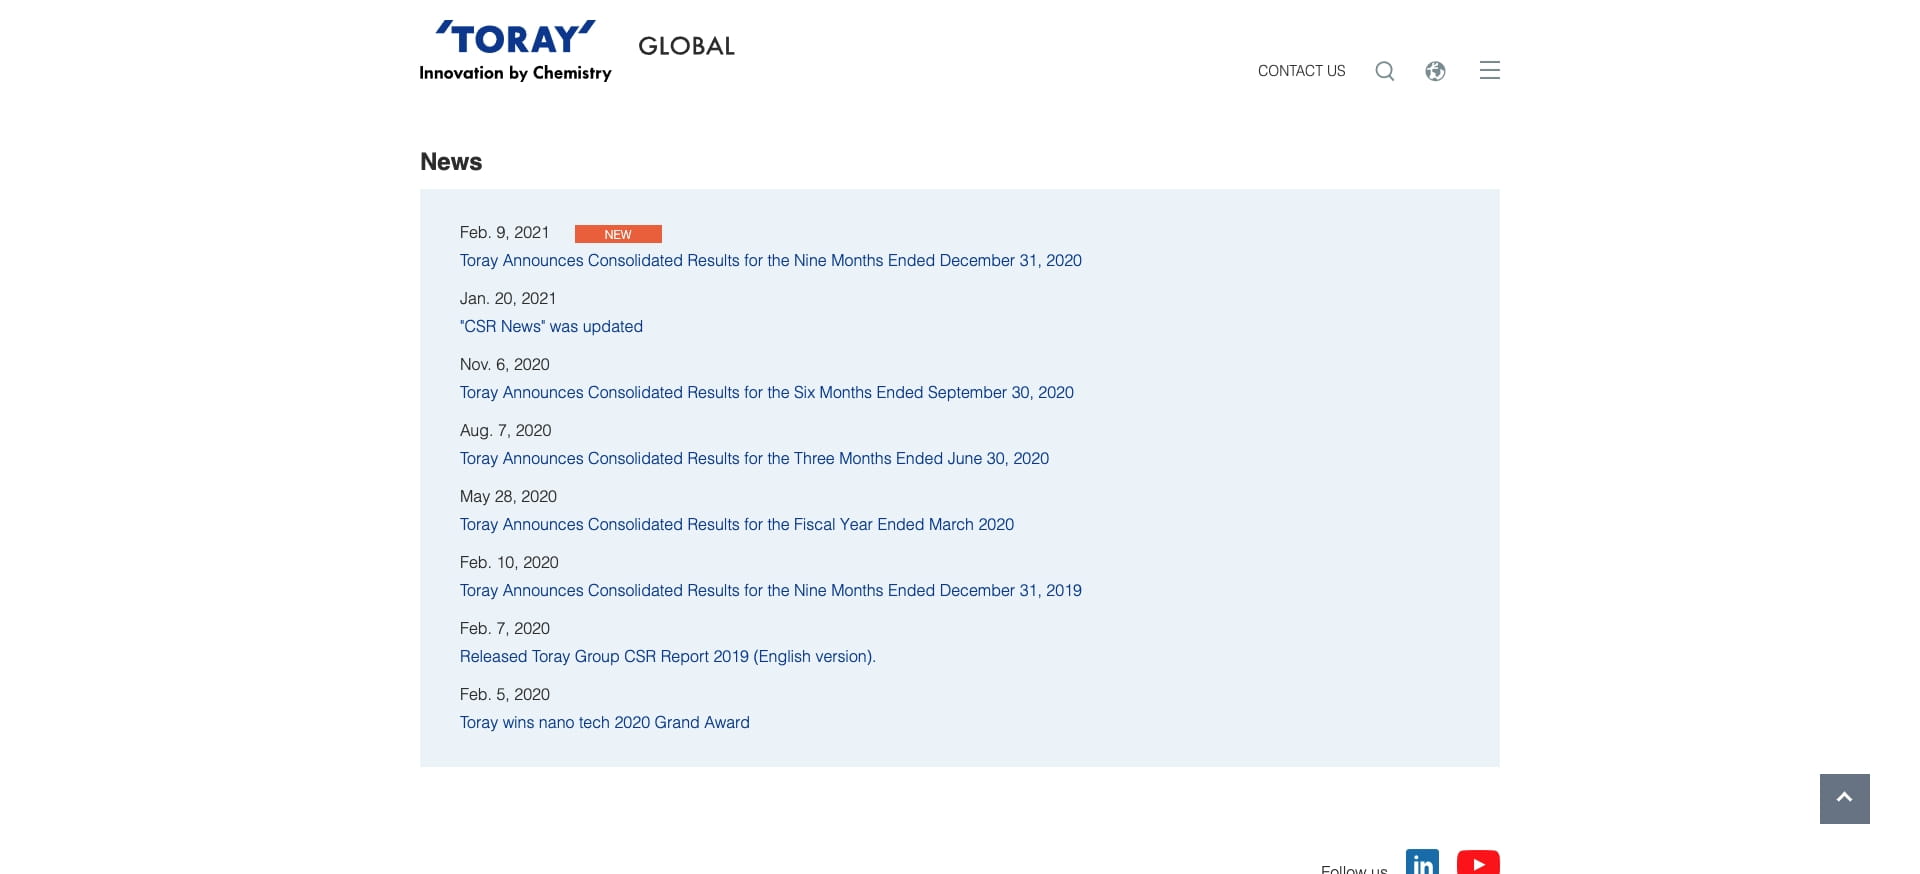The height and width of the screenshot is (874, 1920).
Task: Open Released Toray Group CSR Report 2019 link
Action: [668, 656]
